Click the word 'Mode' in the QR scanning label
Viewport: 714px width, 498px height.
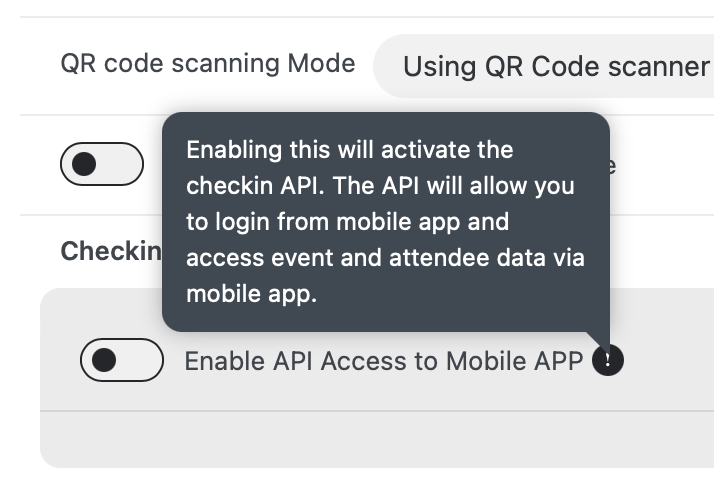pyautogui.click(x=321, y=64)
